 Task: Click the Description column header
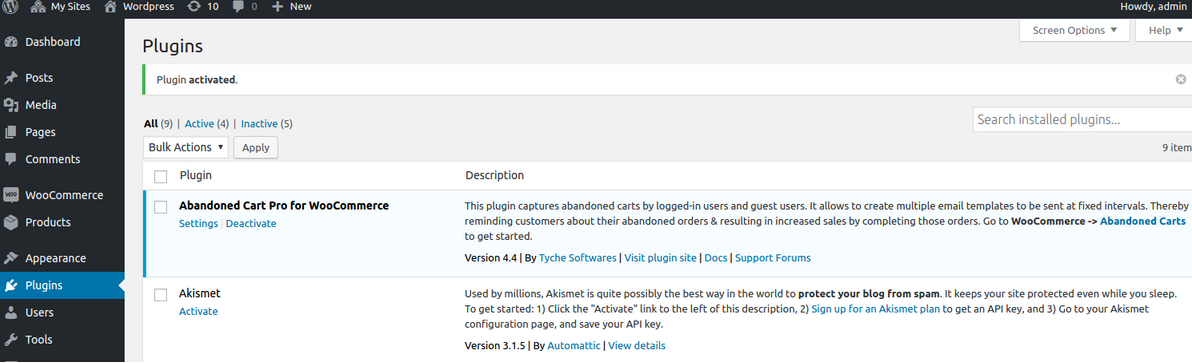495,175
